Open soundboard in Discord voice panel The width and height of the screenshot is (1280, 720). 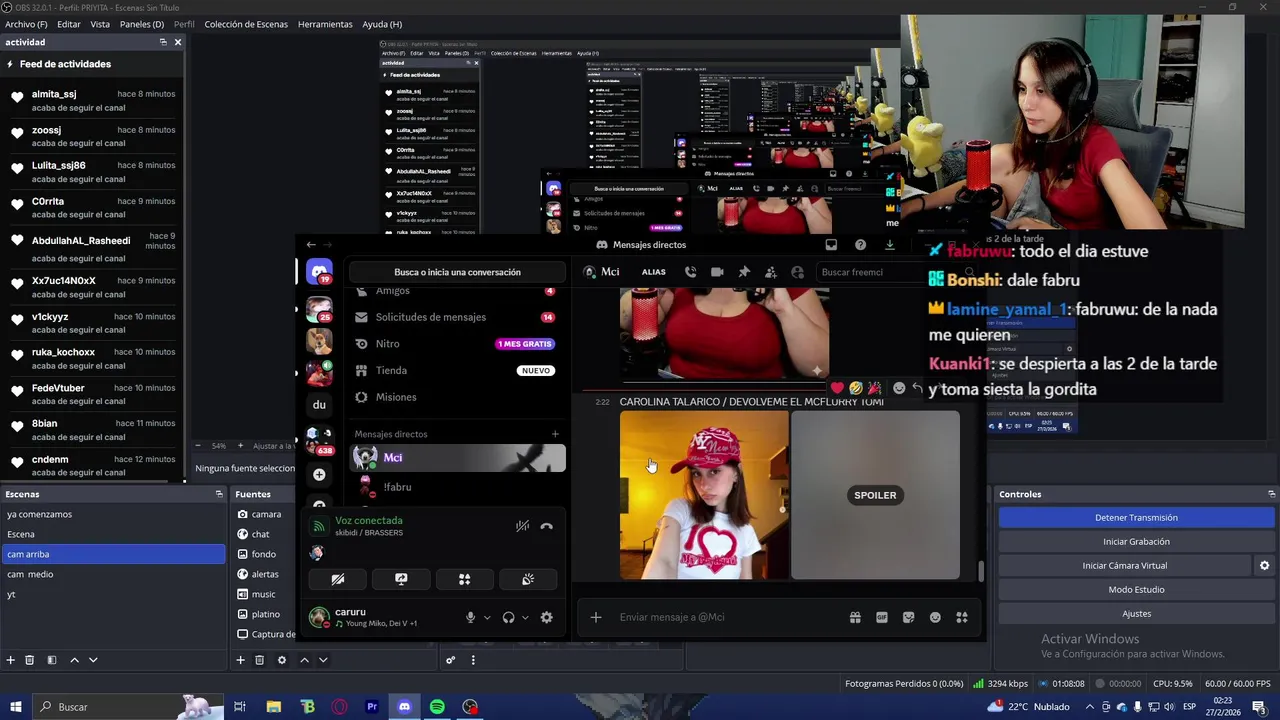528,579
